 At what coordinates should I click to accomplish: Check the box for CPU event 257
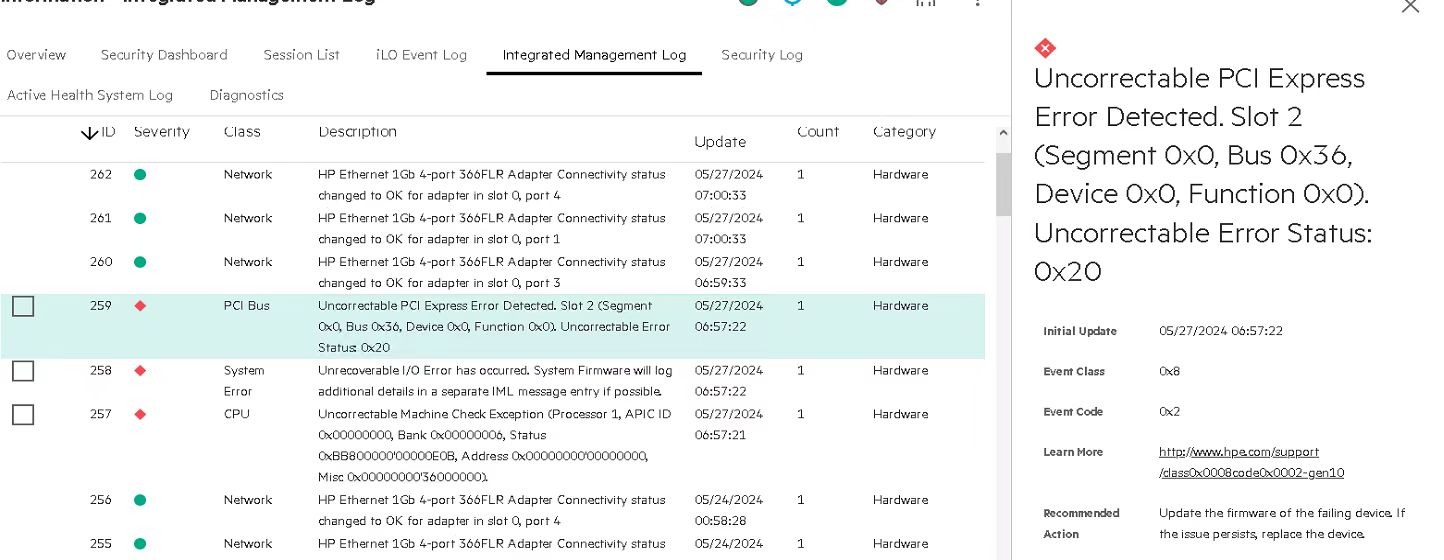[23, 414]
